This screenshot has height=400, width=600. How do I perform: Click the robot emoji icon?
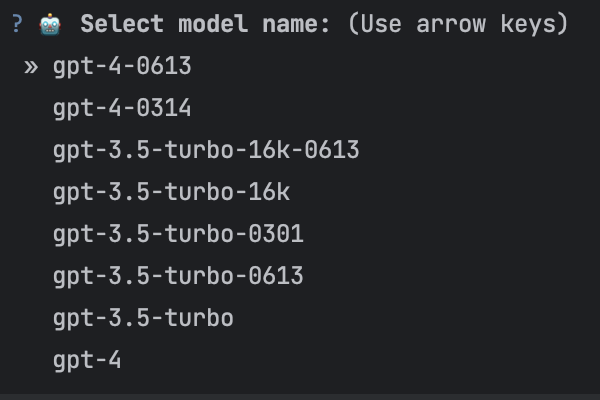pyautogui.click(x=50, y=24)
